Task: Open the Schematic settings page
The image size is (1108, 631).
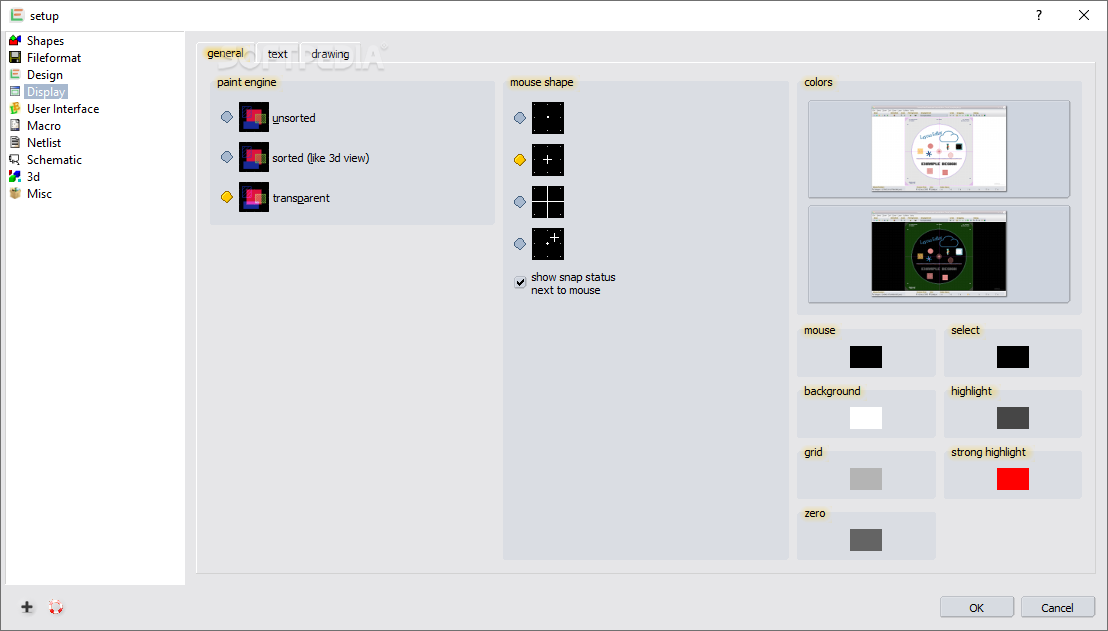Action: (54, 159)
